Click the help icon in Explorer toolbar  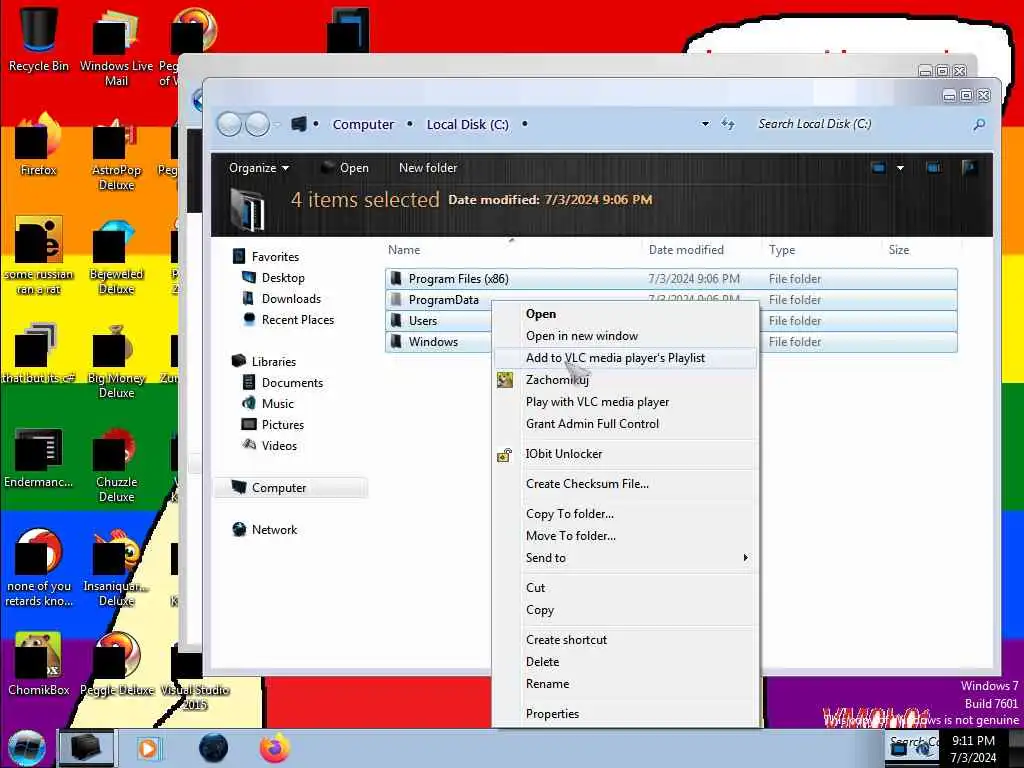pyautogui.click(x=969, y=168)
